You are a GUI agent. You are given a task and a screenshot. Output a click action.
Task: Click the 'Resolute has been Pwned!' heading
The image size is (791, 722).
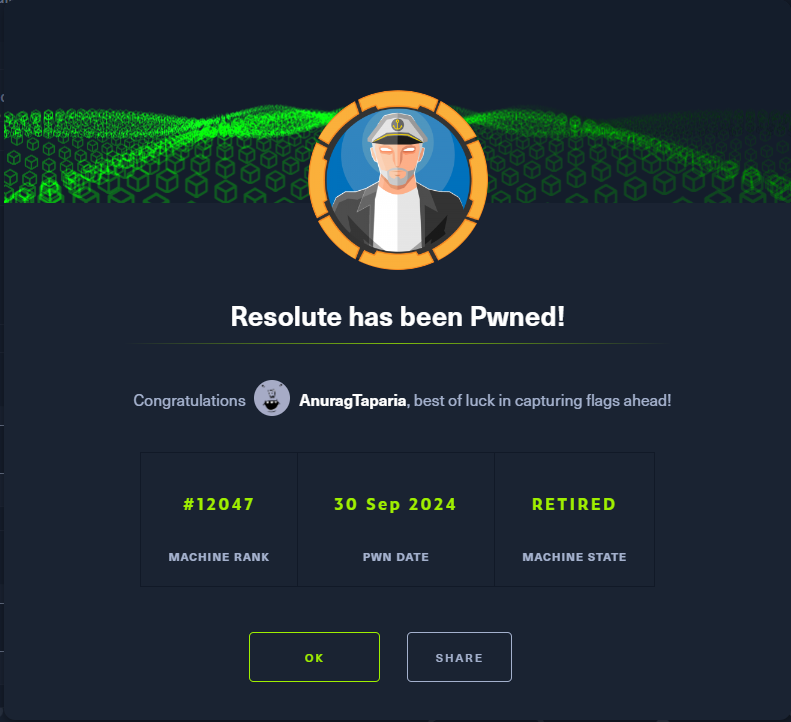(x=398, y=317)
